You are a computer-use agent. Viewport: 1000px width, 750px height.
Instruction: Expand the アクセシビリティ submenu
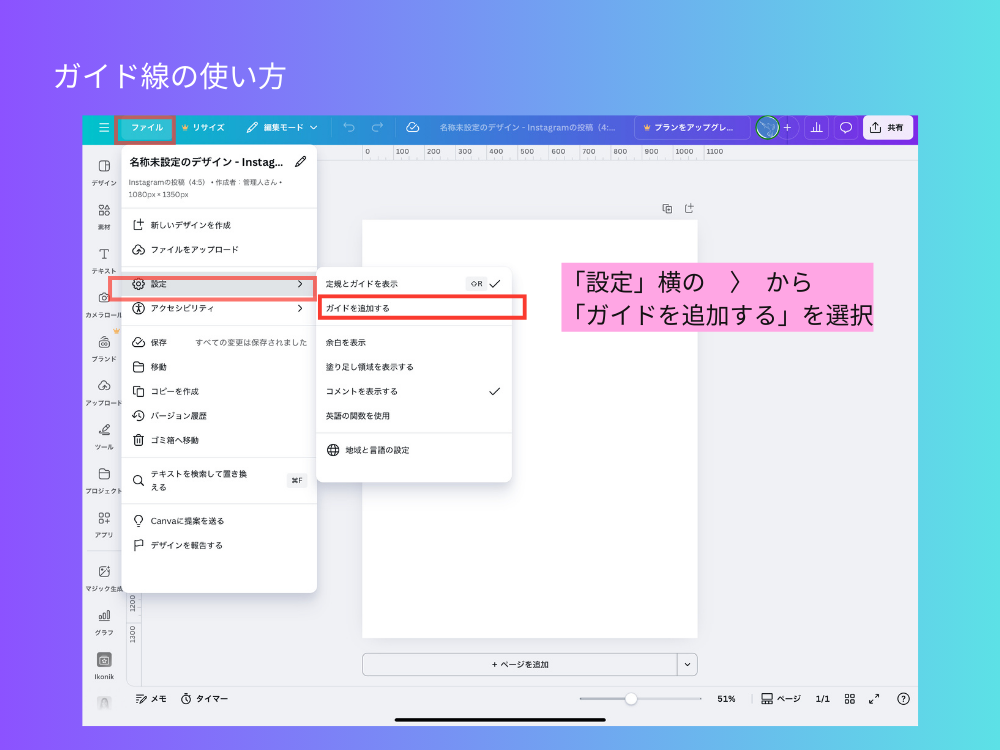click(x=217, y=307)
